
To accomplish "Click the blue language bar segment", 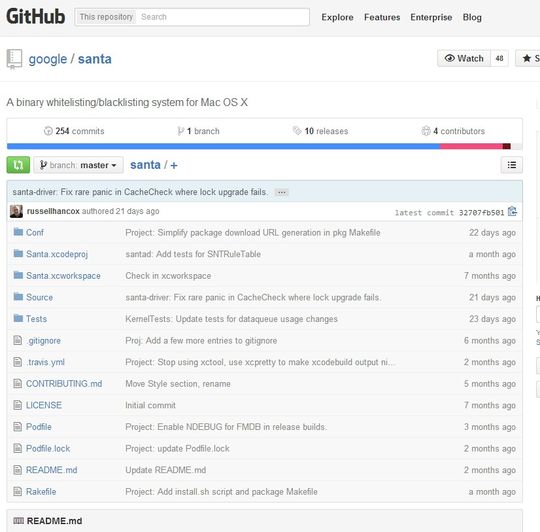I will coord(223,146).
